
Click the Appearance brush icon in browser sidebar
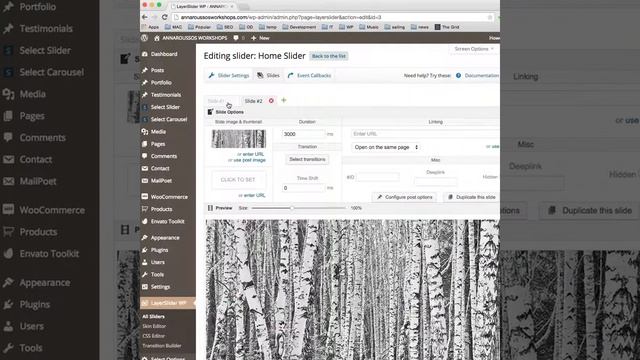[x=144, y=238]
